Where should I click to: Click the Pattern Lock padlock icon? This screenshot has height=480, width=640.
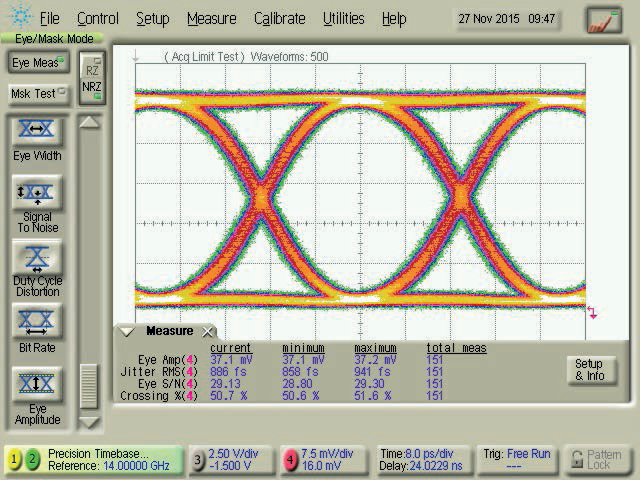pyautogui.click(x=578, y=461)
